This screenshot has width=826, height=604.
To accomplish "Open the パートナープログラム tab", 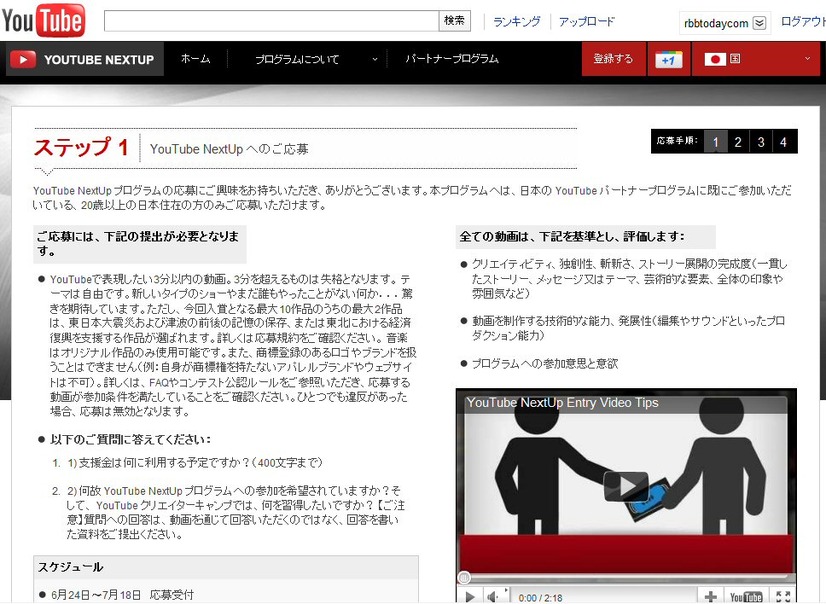I will 451,59.
